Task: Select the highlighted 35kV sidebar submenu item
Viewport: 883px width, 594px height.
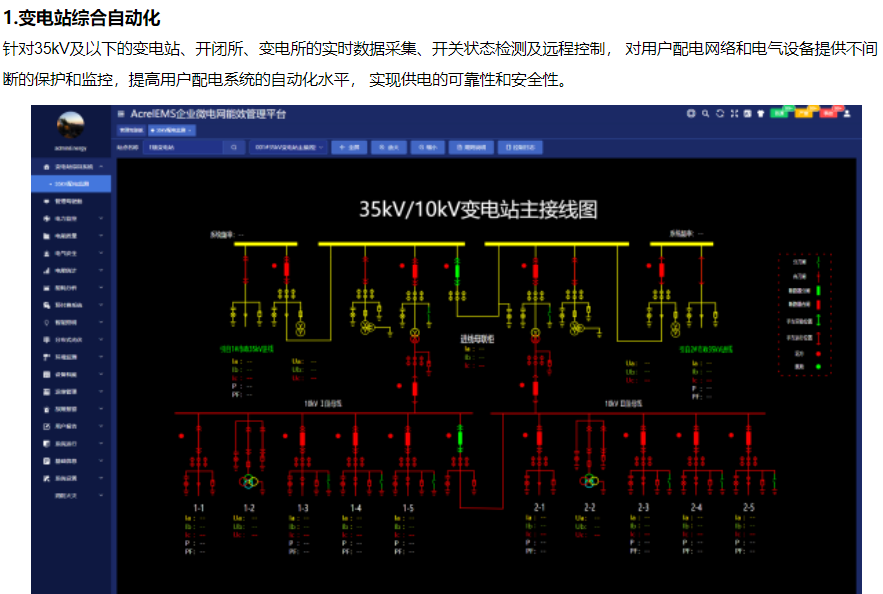Action: point(71,184)
